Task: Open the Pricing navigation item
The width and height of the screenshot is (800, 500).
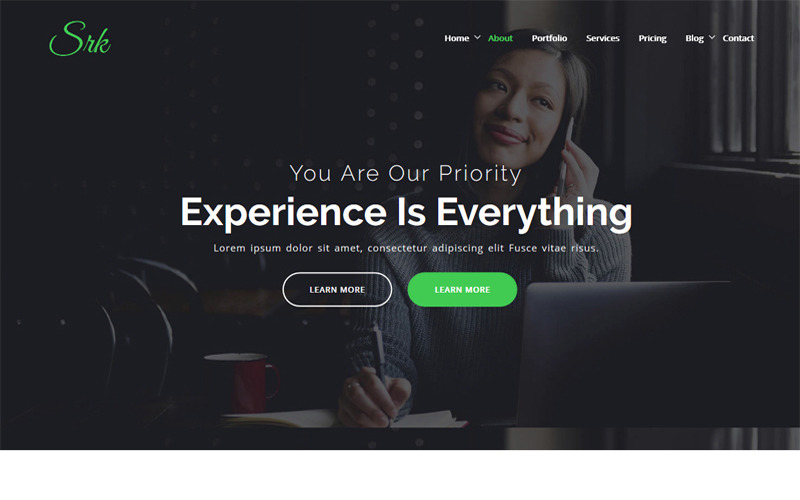Action: tap(652, 39)
